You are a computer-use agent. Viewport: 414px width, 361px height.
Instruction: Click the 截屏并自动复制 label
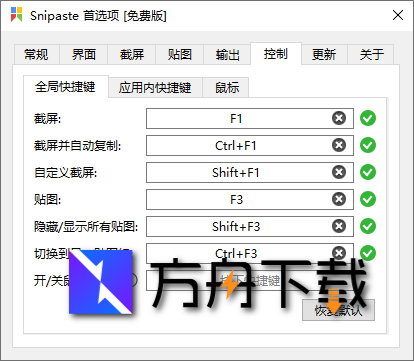[78, 146]
